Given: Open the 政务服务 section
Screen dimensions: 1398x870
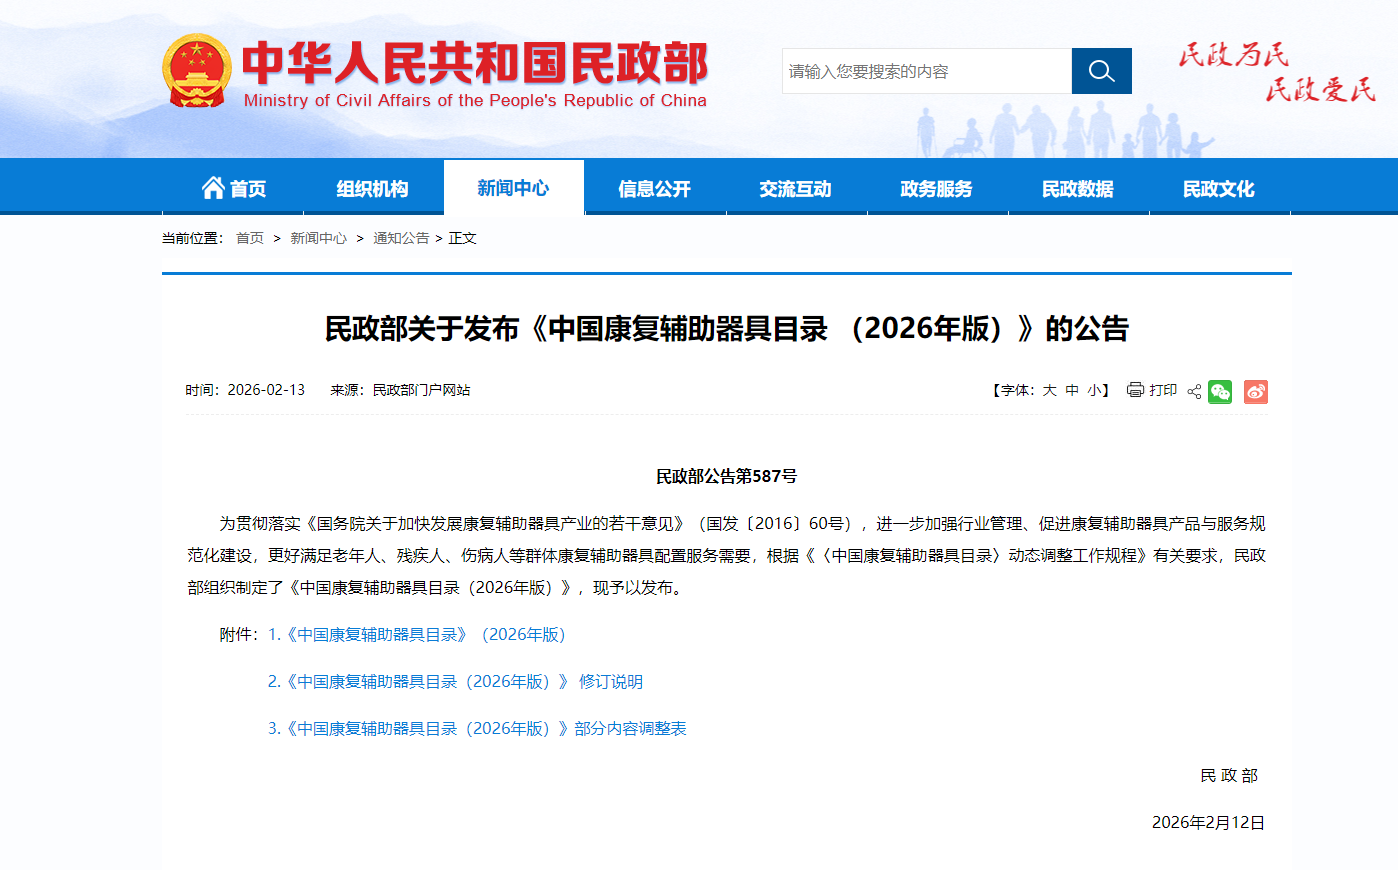Looking at the screenshot, I should (937, 186).
